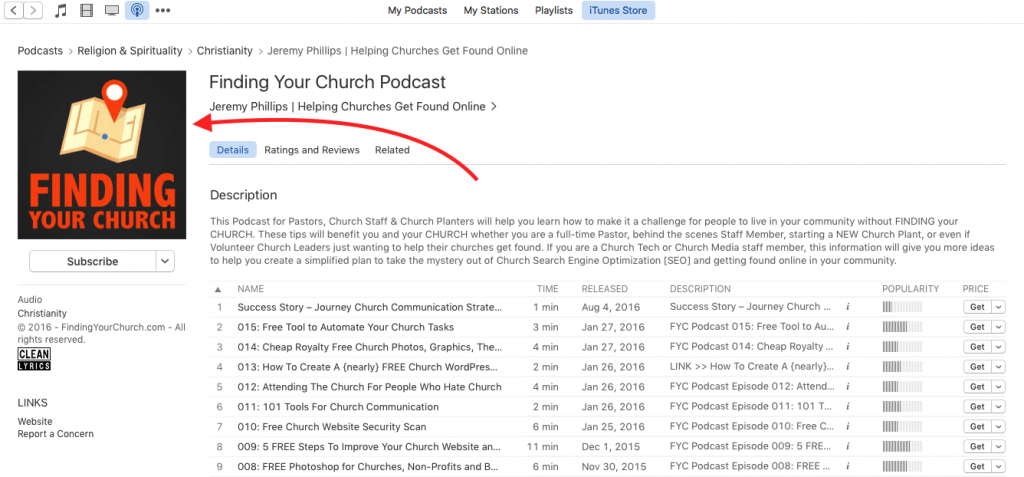
Task: Sort episodes by NAME column
Action: pos(251,289)
